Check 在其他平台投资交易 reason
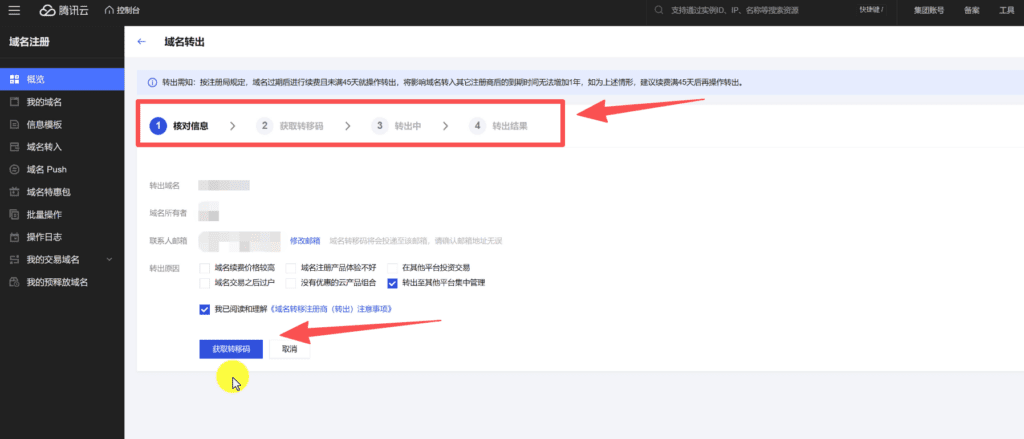The width and height of the screenshot is (1024, 439). point(392,268)
